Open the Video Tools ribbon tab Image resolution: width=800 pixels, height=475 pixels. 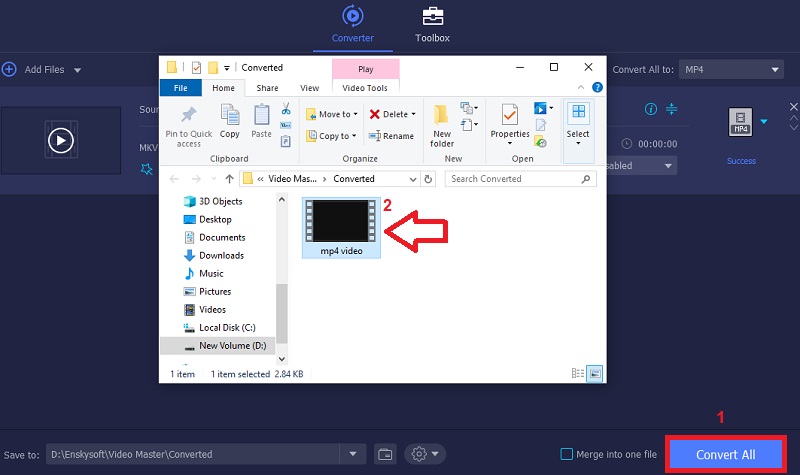click(x=365, y=88)
